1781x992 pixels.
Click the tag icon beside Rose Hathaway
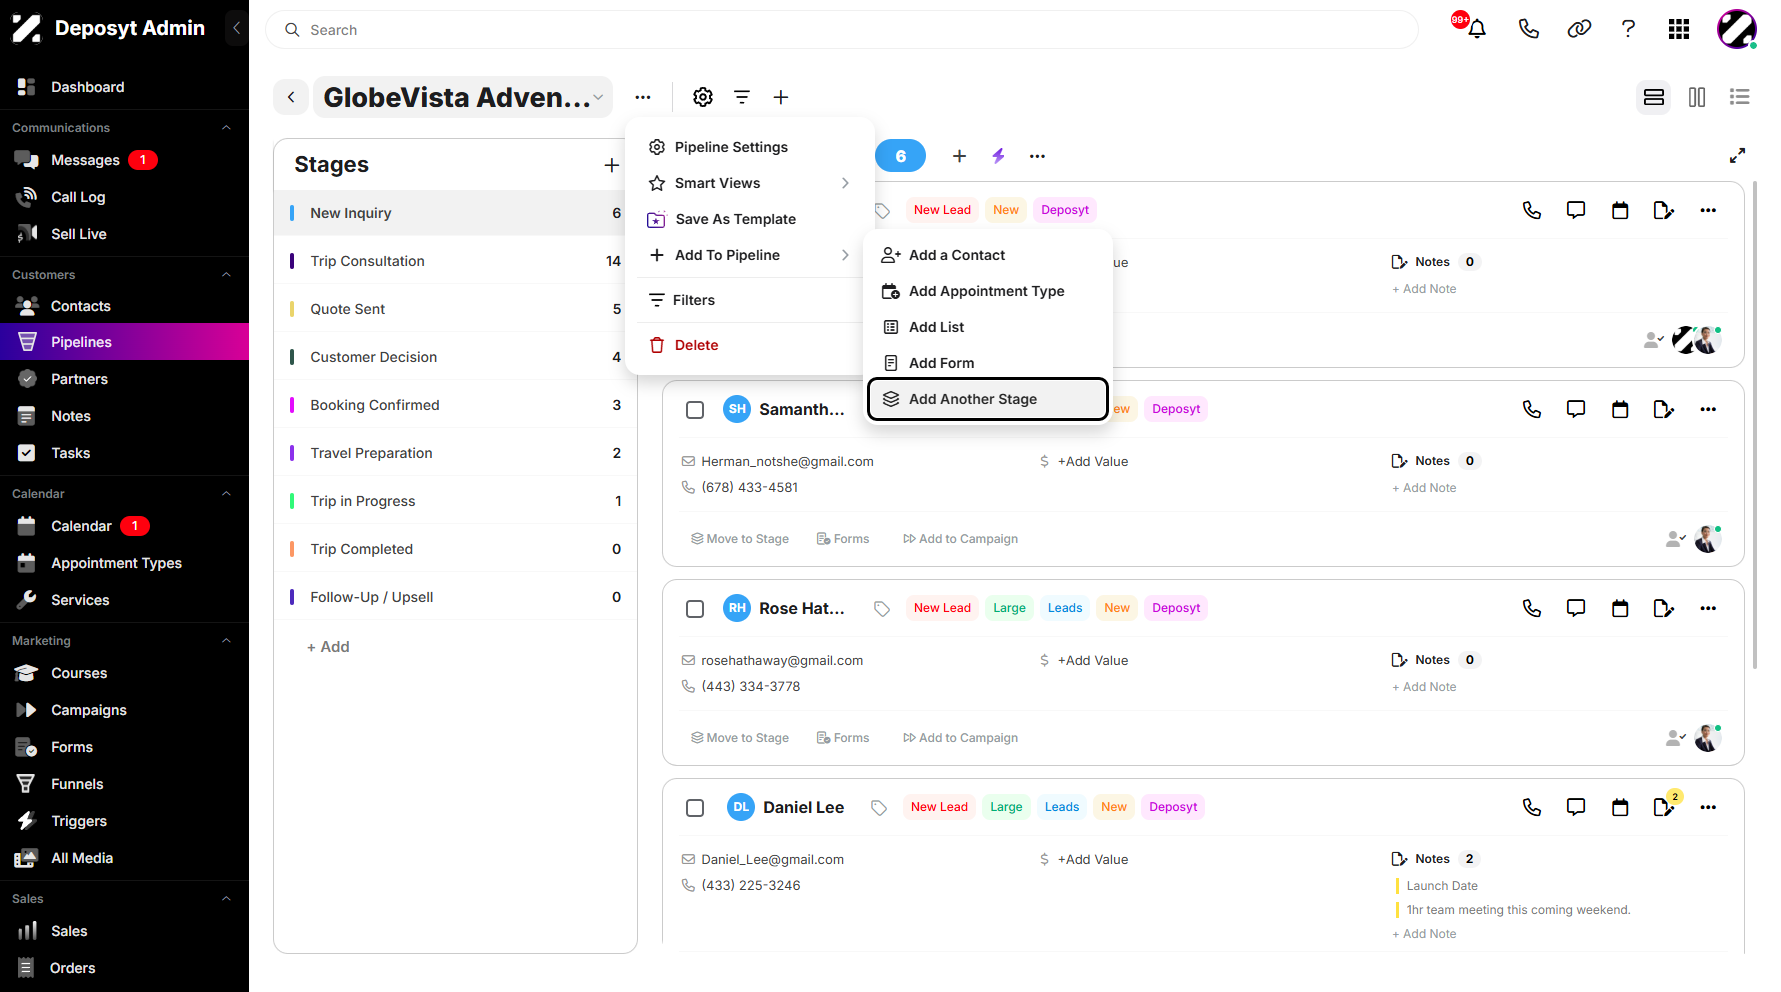[882, 608]
